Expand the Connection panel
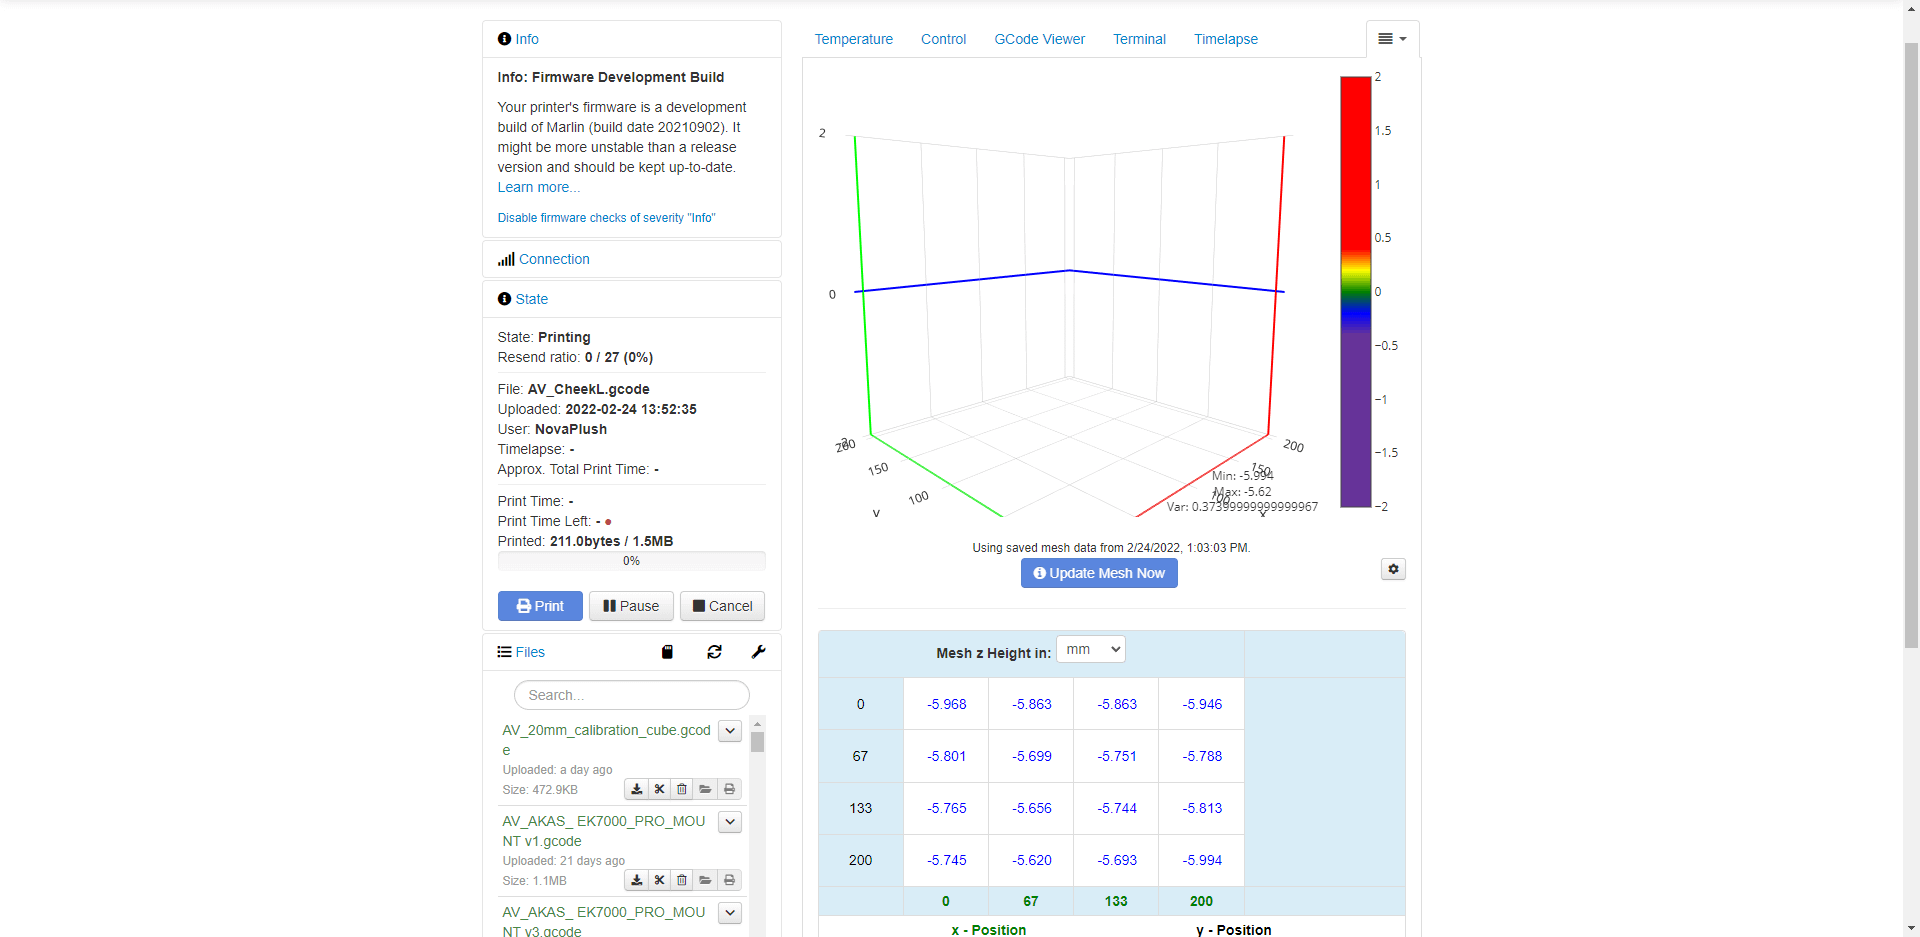1920x937 pixels. 554,259
